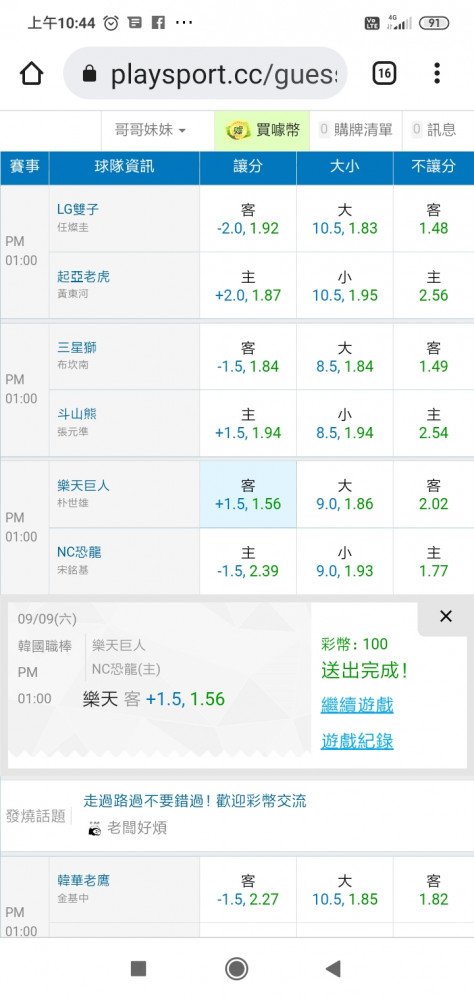Open the 購牌清單 tab
The image size is (474, 1000).
[355, 131]
